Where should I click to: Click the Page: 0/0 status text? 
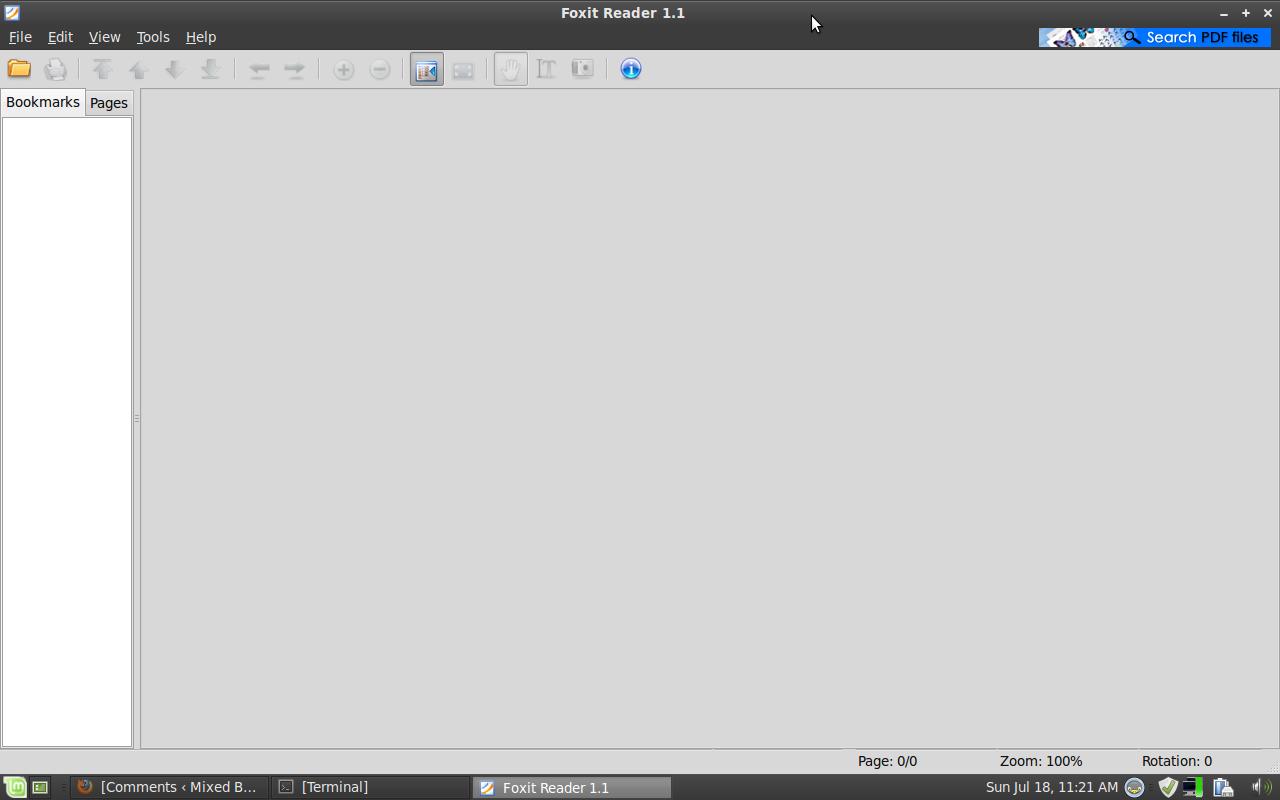tap(887, 761)
